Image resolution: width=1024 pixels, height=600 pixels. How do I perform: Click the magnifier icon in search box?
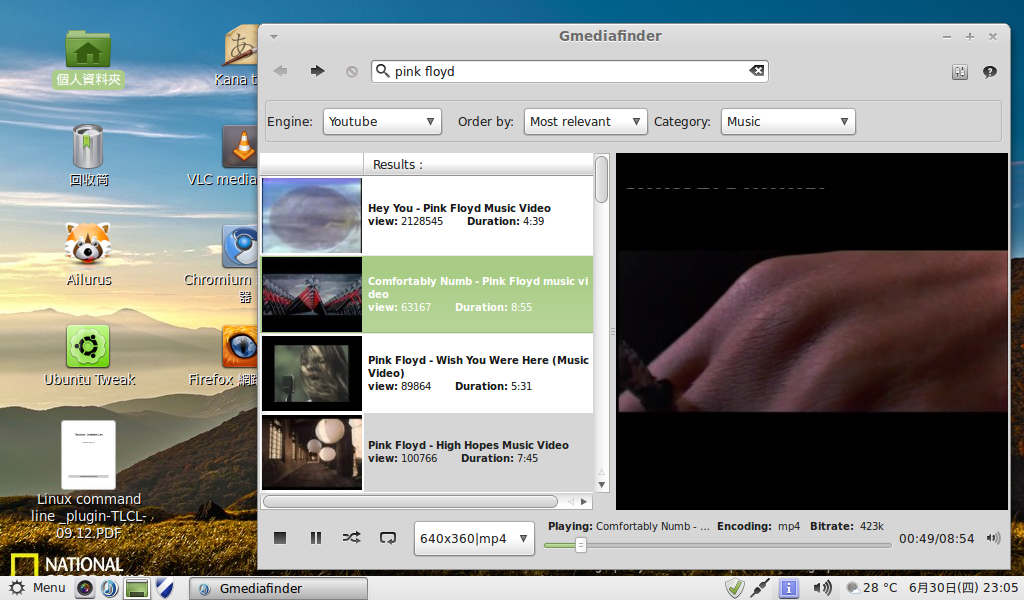(x=383, y=71)
